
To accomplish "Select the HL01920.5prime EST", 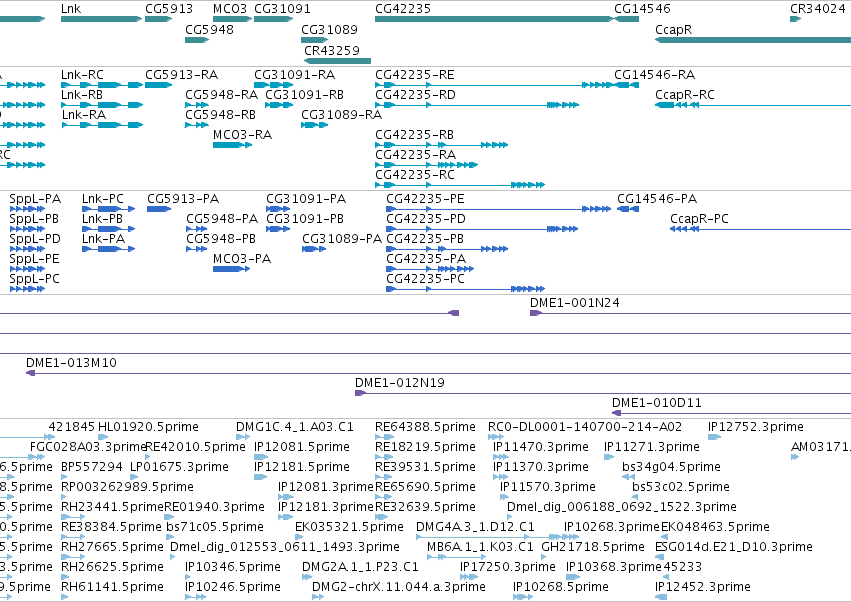I will [104, 436].
